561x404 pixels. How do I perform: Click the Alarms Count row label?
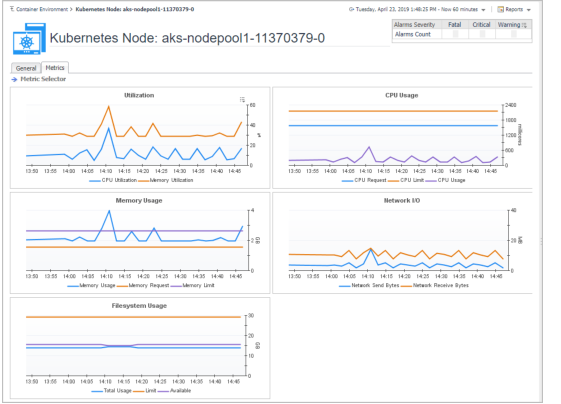(413, 34)
